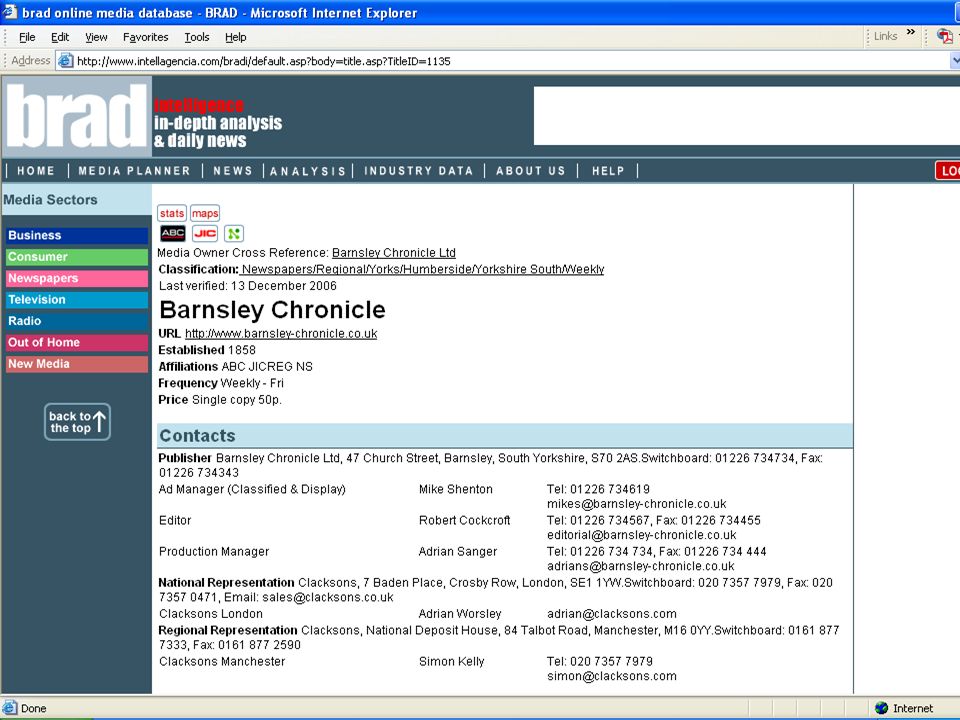Click the Done status page icon
960x720 pixels.
(x=9, y=708)
